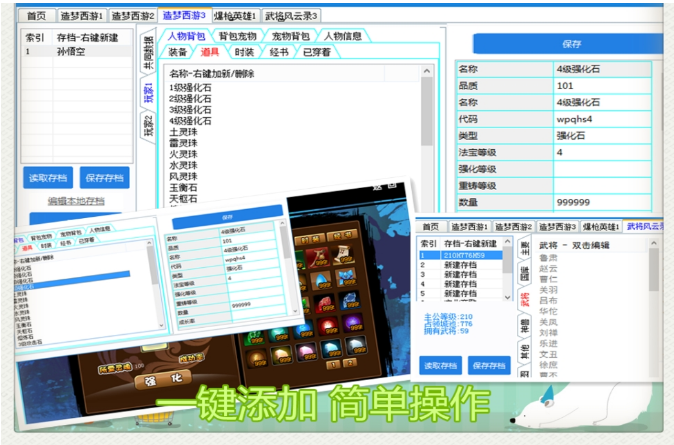Select 风灵珠 in the item list
The width and height of the screenshot is (674, 445).
[184, 177]
